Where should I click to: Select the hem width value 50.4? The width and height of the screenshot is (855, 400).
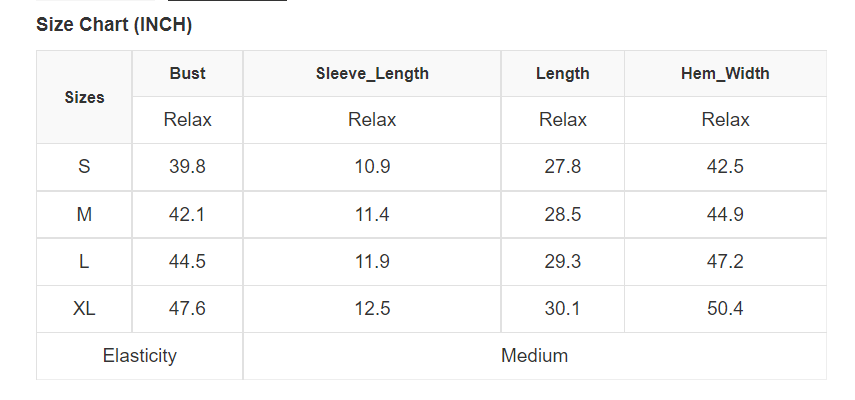tap(725, 309)
